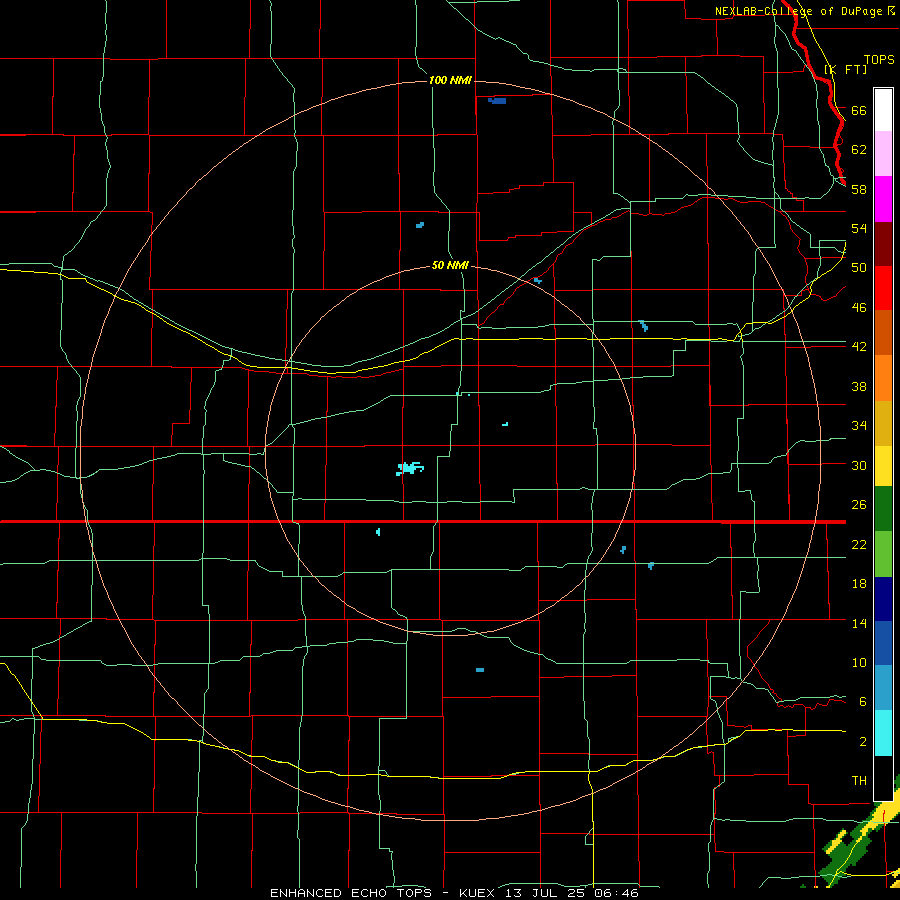Pick the bright yellow legend swatch

tap(883, 466)
